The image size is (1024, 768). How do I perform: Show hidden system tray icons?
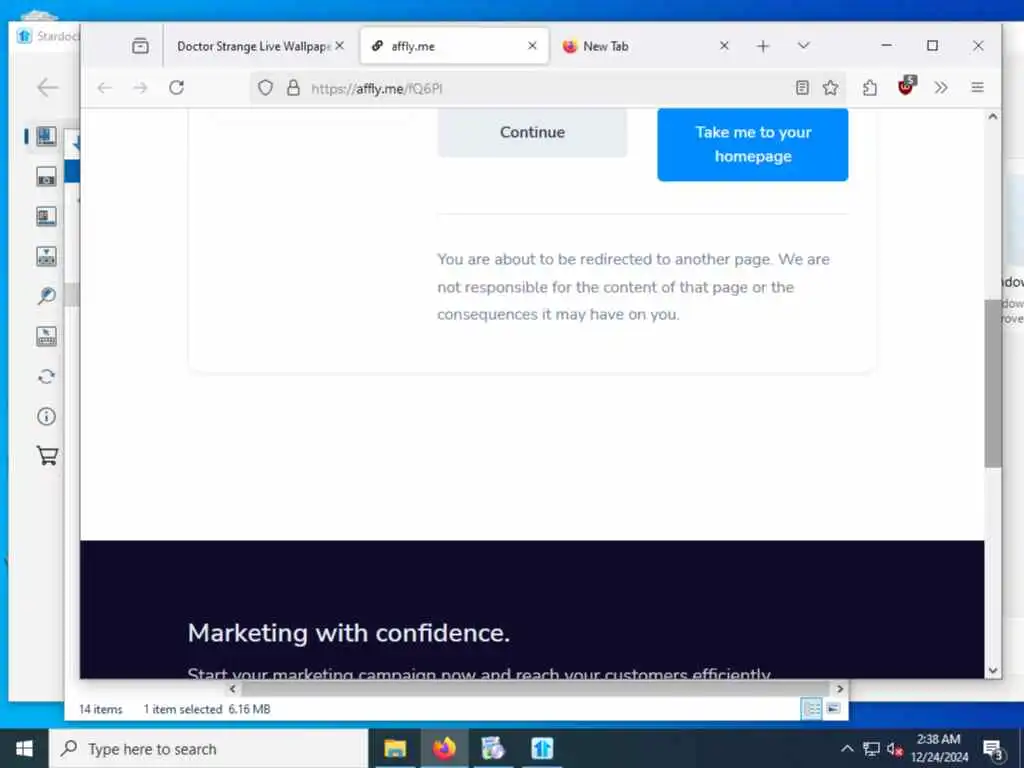pyautogui.click(x=847, y=749)
